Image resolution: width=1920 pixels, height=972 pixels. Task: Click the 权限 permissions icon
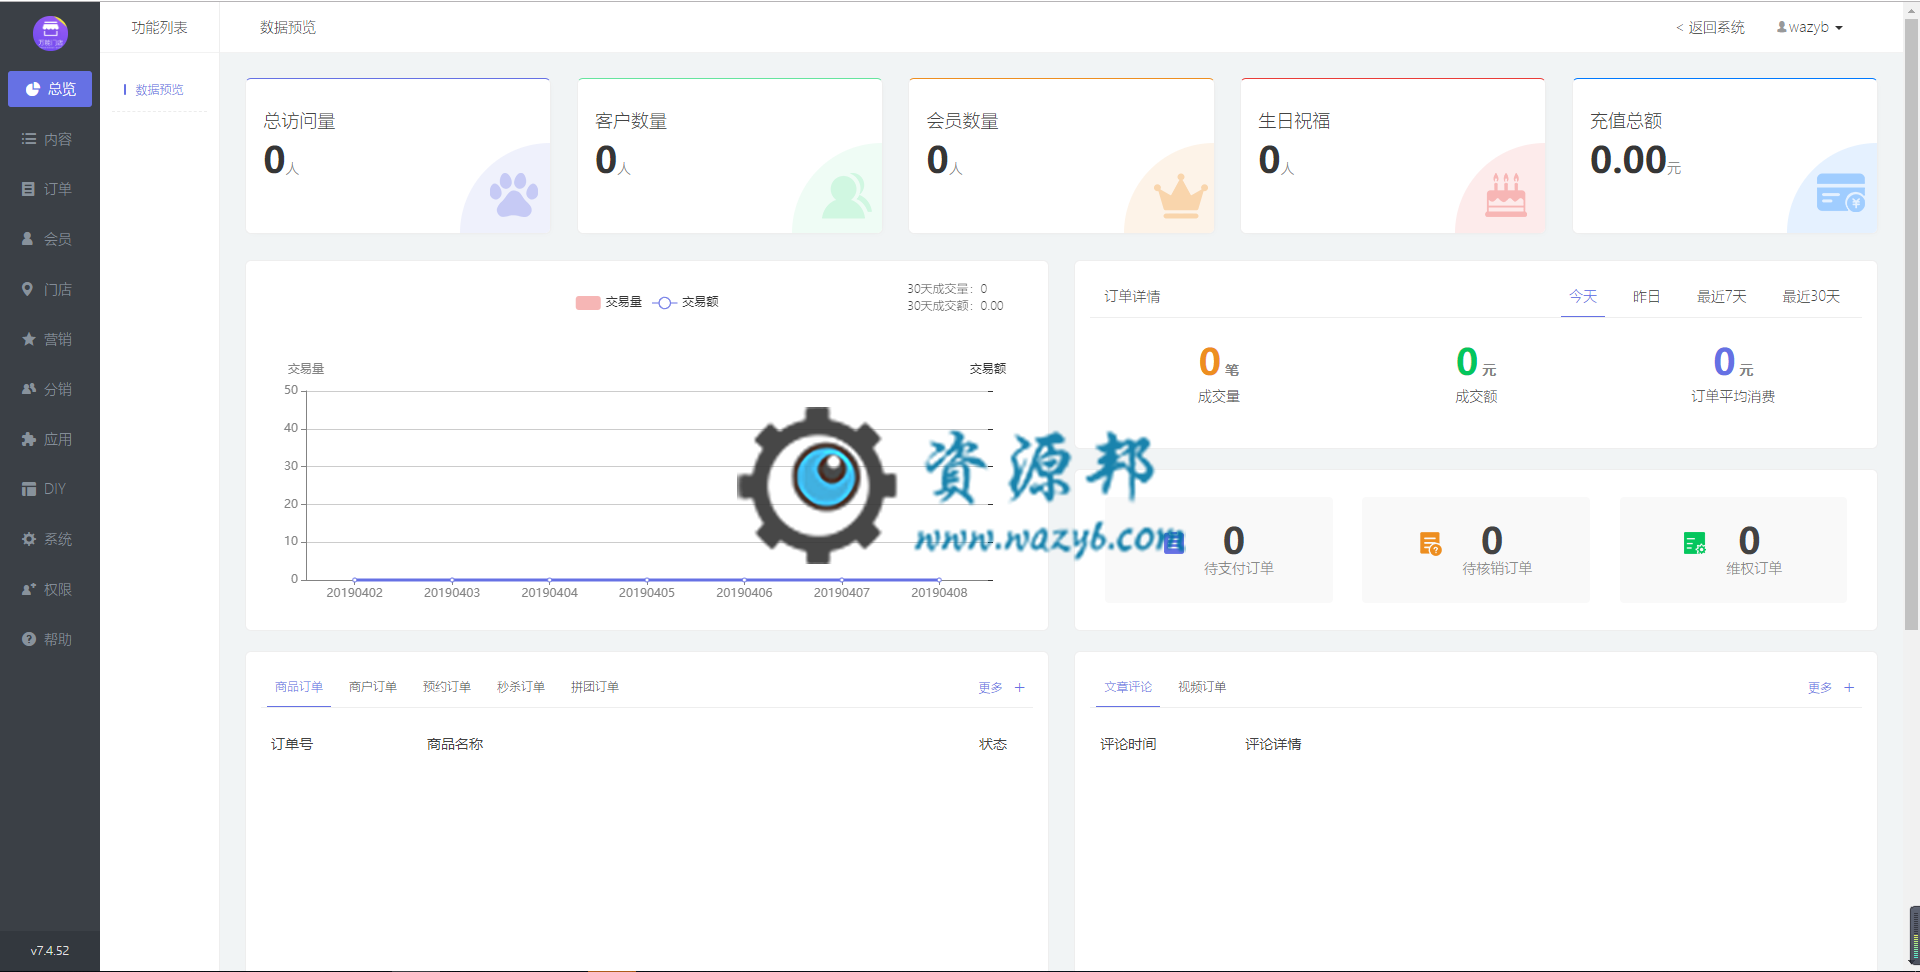coord(29,589)
